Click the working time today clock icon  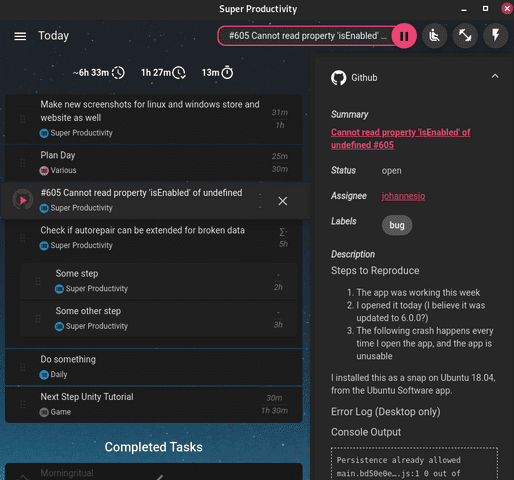(x=179, y=72)
